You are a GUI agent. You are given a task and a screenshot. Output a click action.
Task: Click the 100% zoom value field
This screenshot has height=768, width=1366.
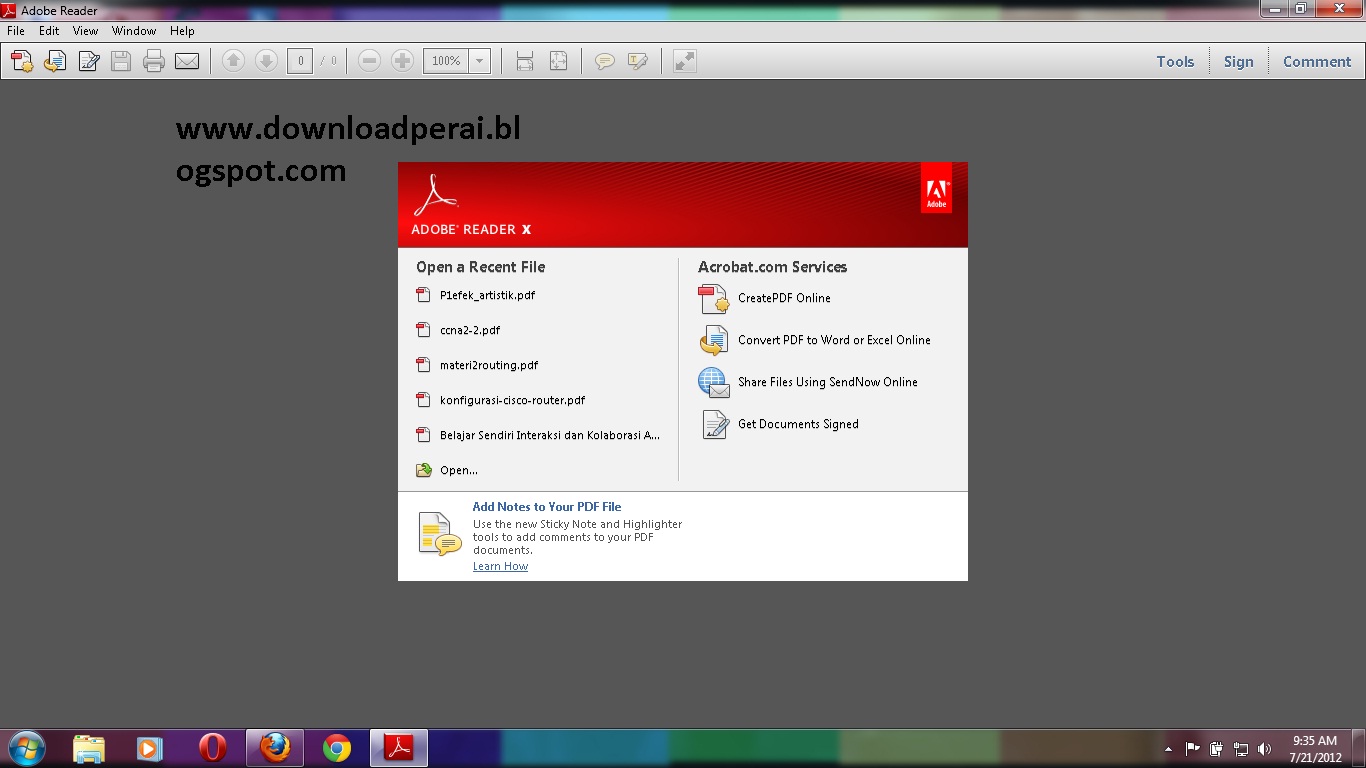(446, 61)
